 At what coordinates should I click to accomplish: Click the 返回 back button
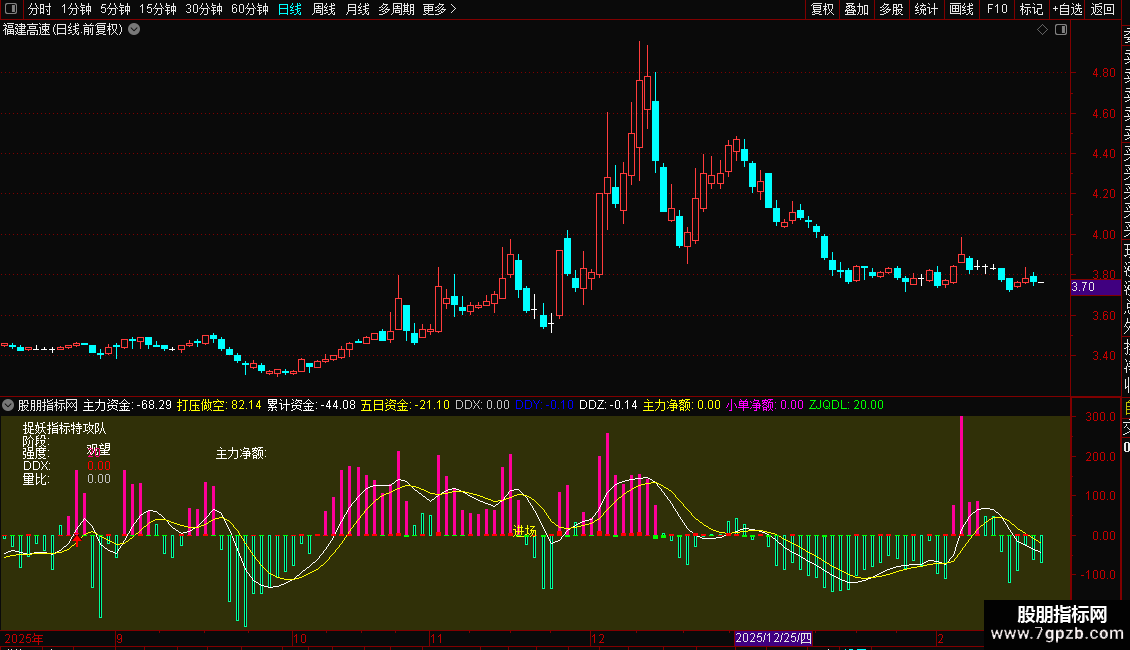1103,9
